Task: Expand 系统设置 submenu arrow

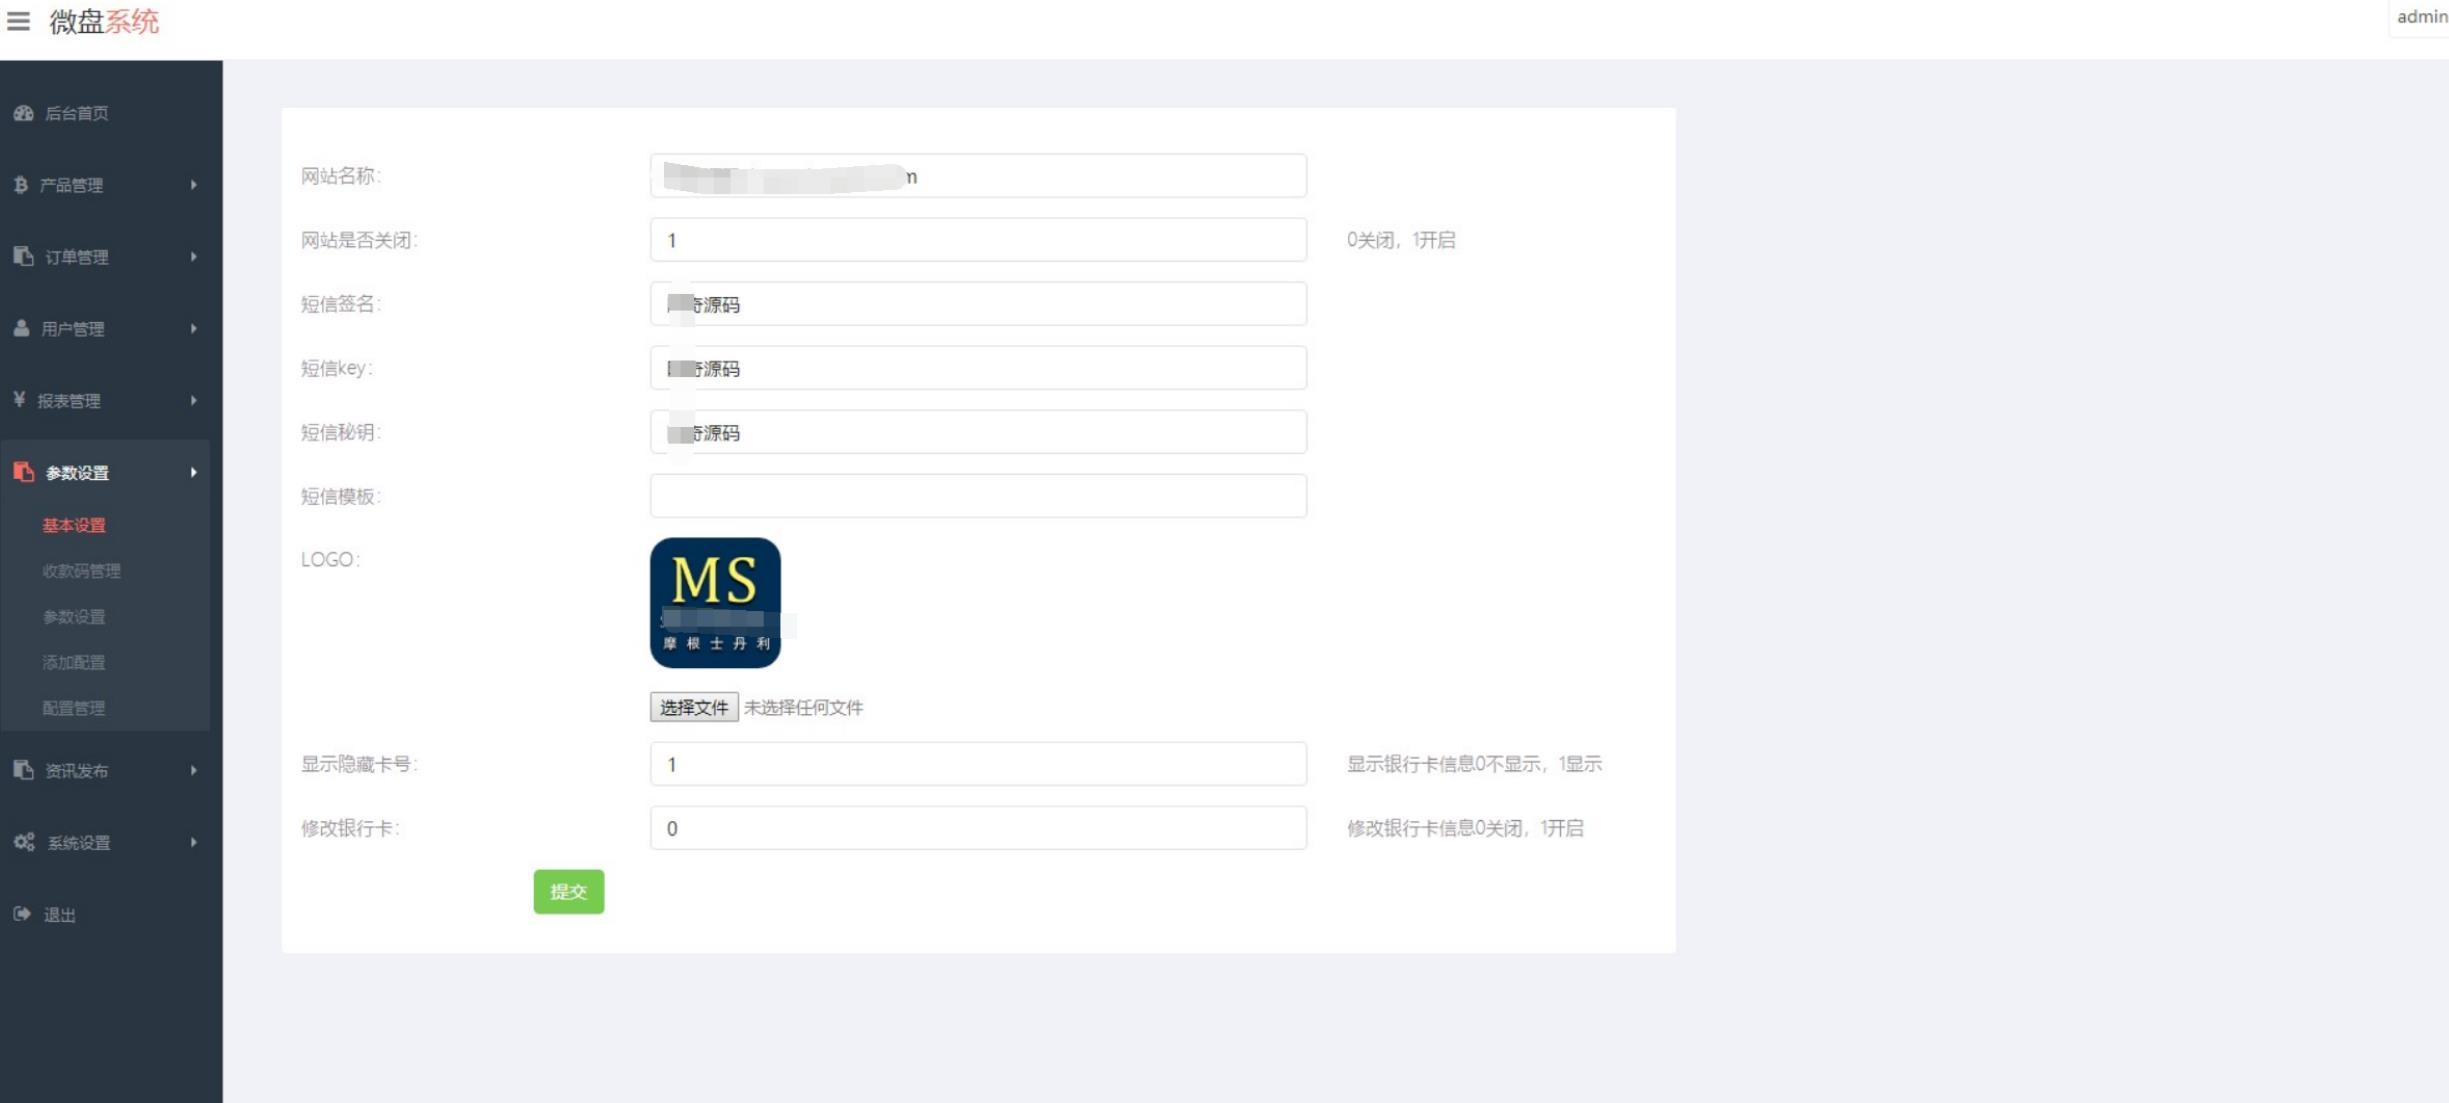Action: [194, 842]
